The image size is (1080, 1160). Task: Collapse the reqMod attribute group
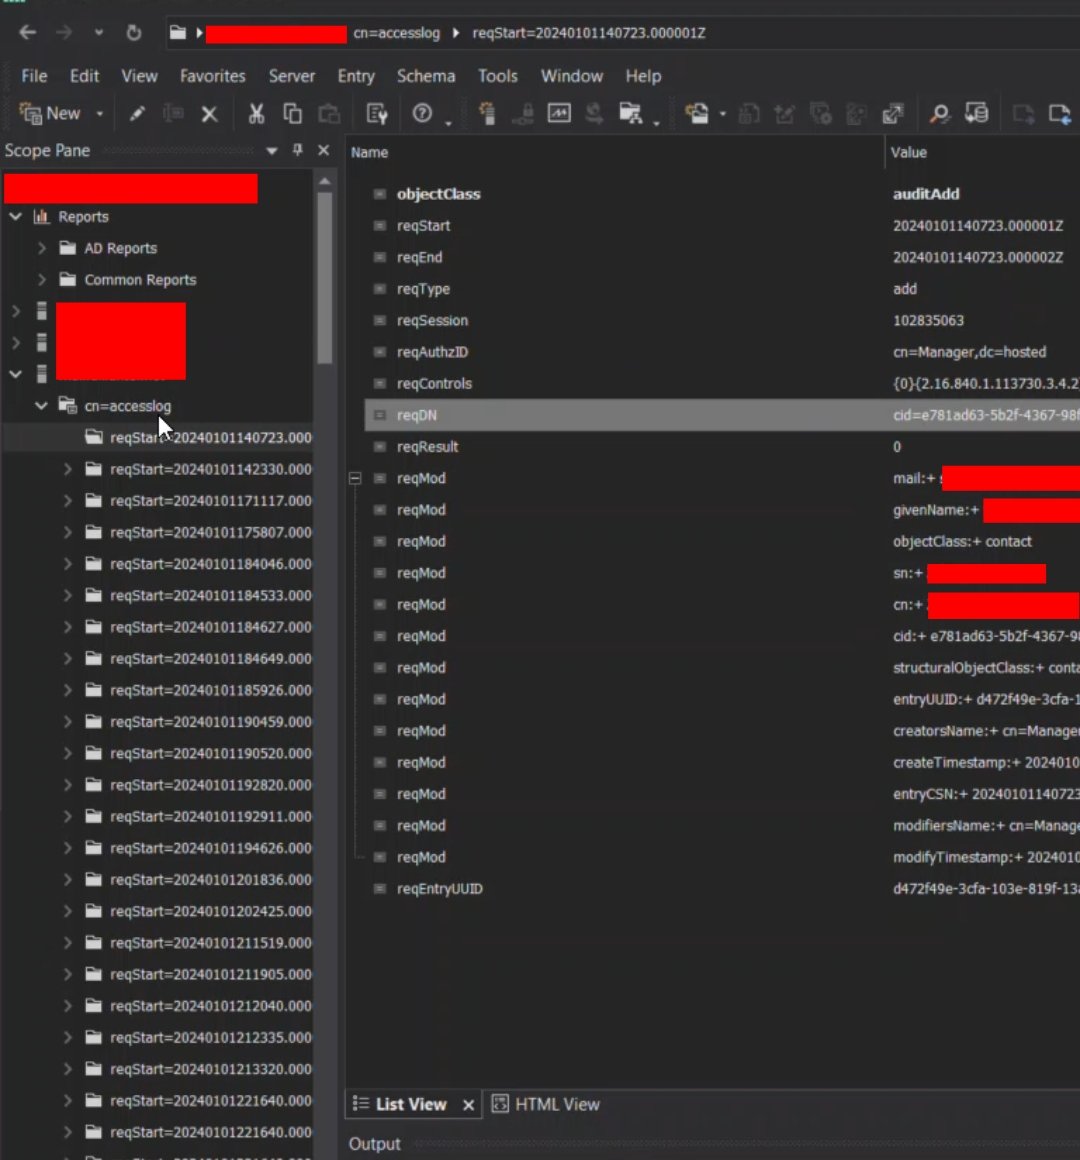pos(355,479)
